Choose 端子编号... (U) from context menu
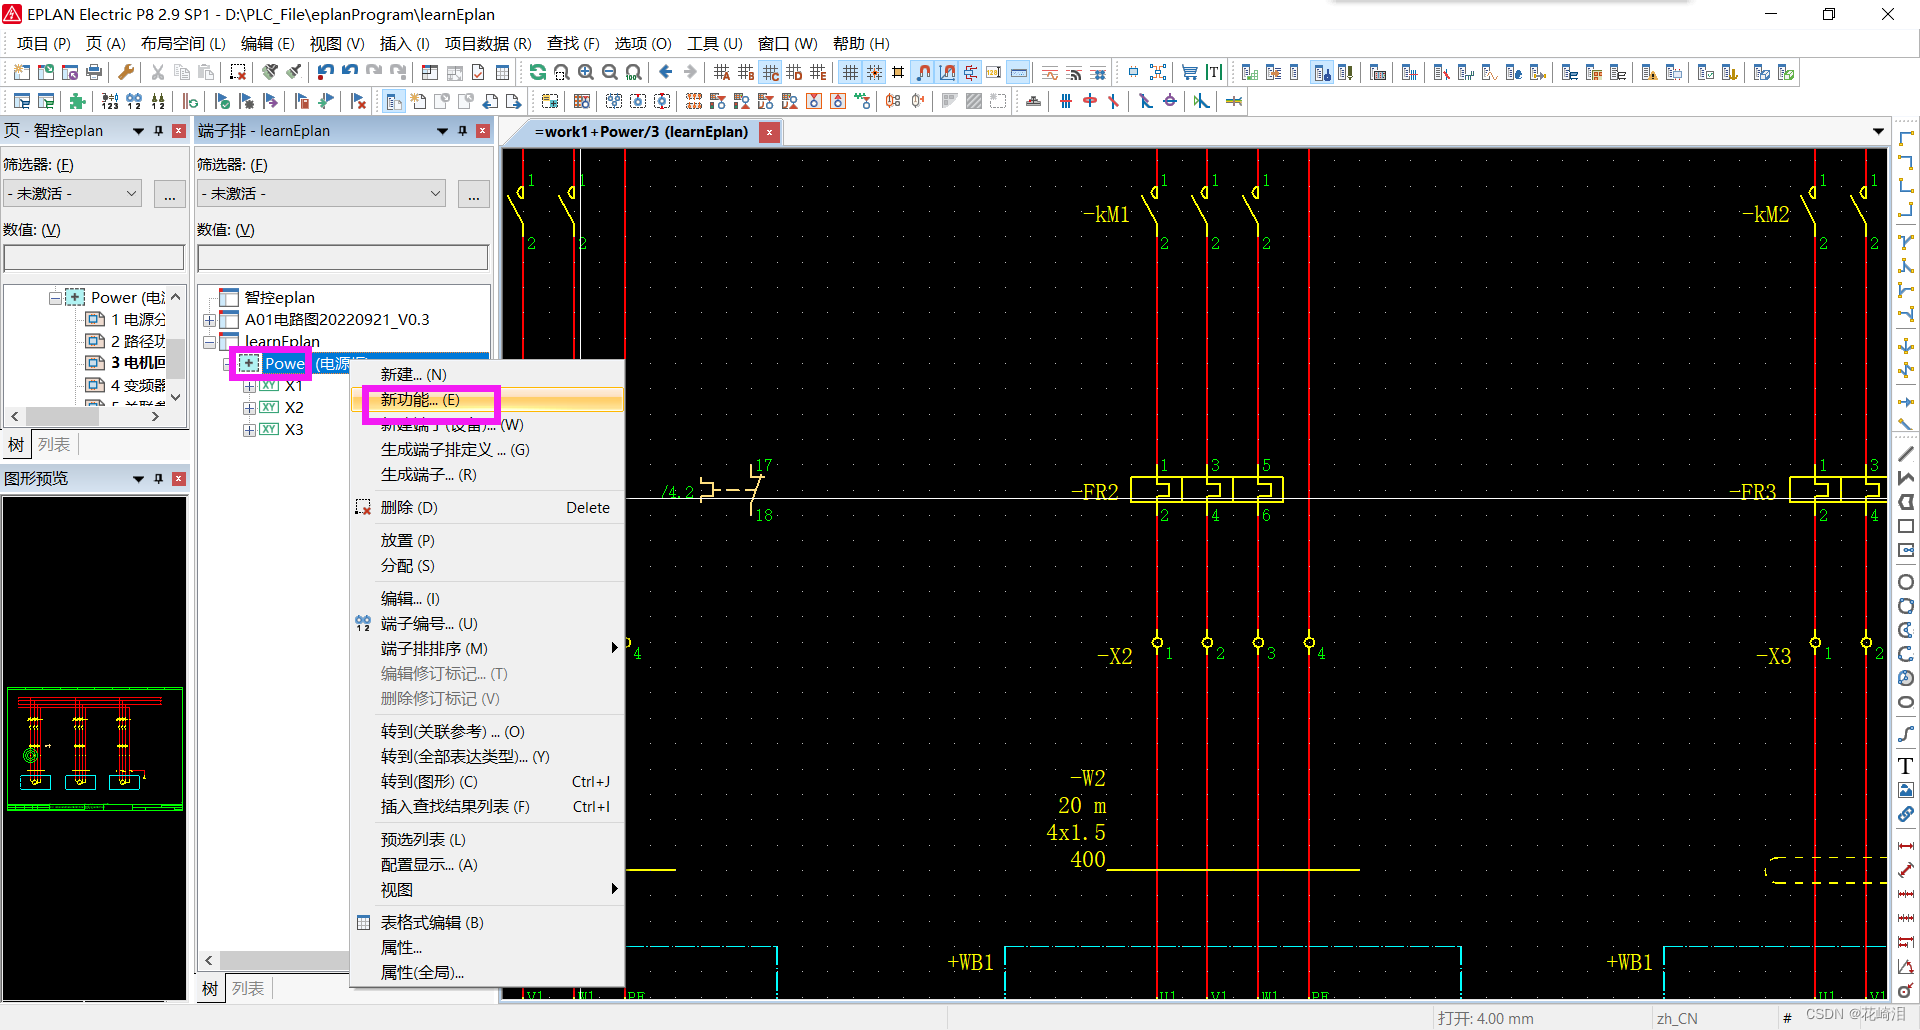The height and width of the screenshot is (1030, 1920). (488, 623)
